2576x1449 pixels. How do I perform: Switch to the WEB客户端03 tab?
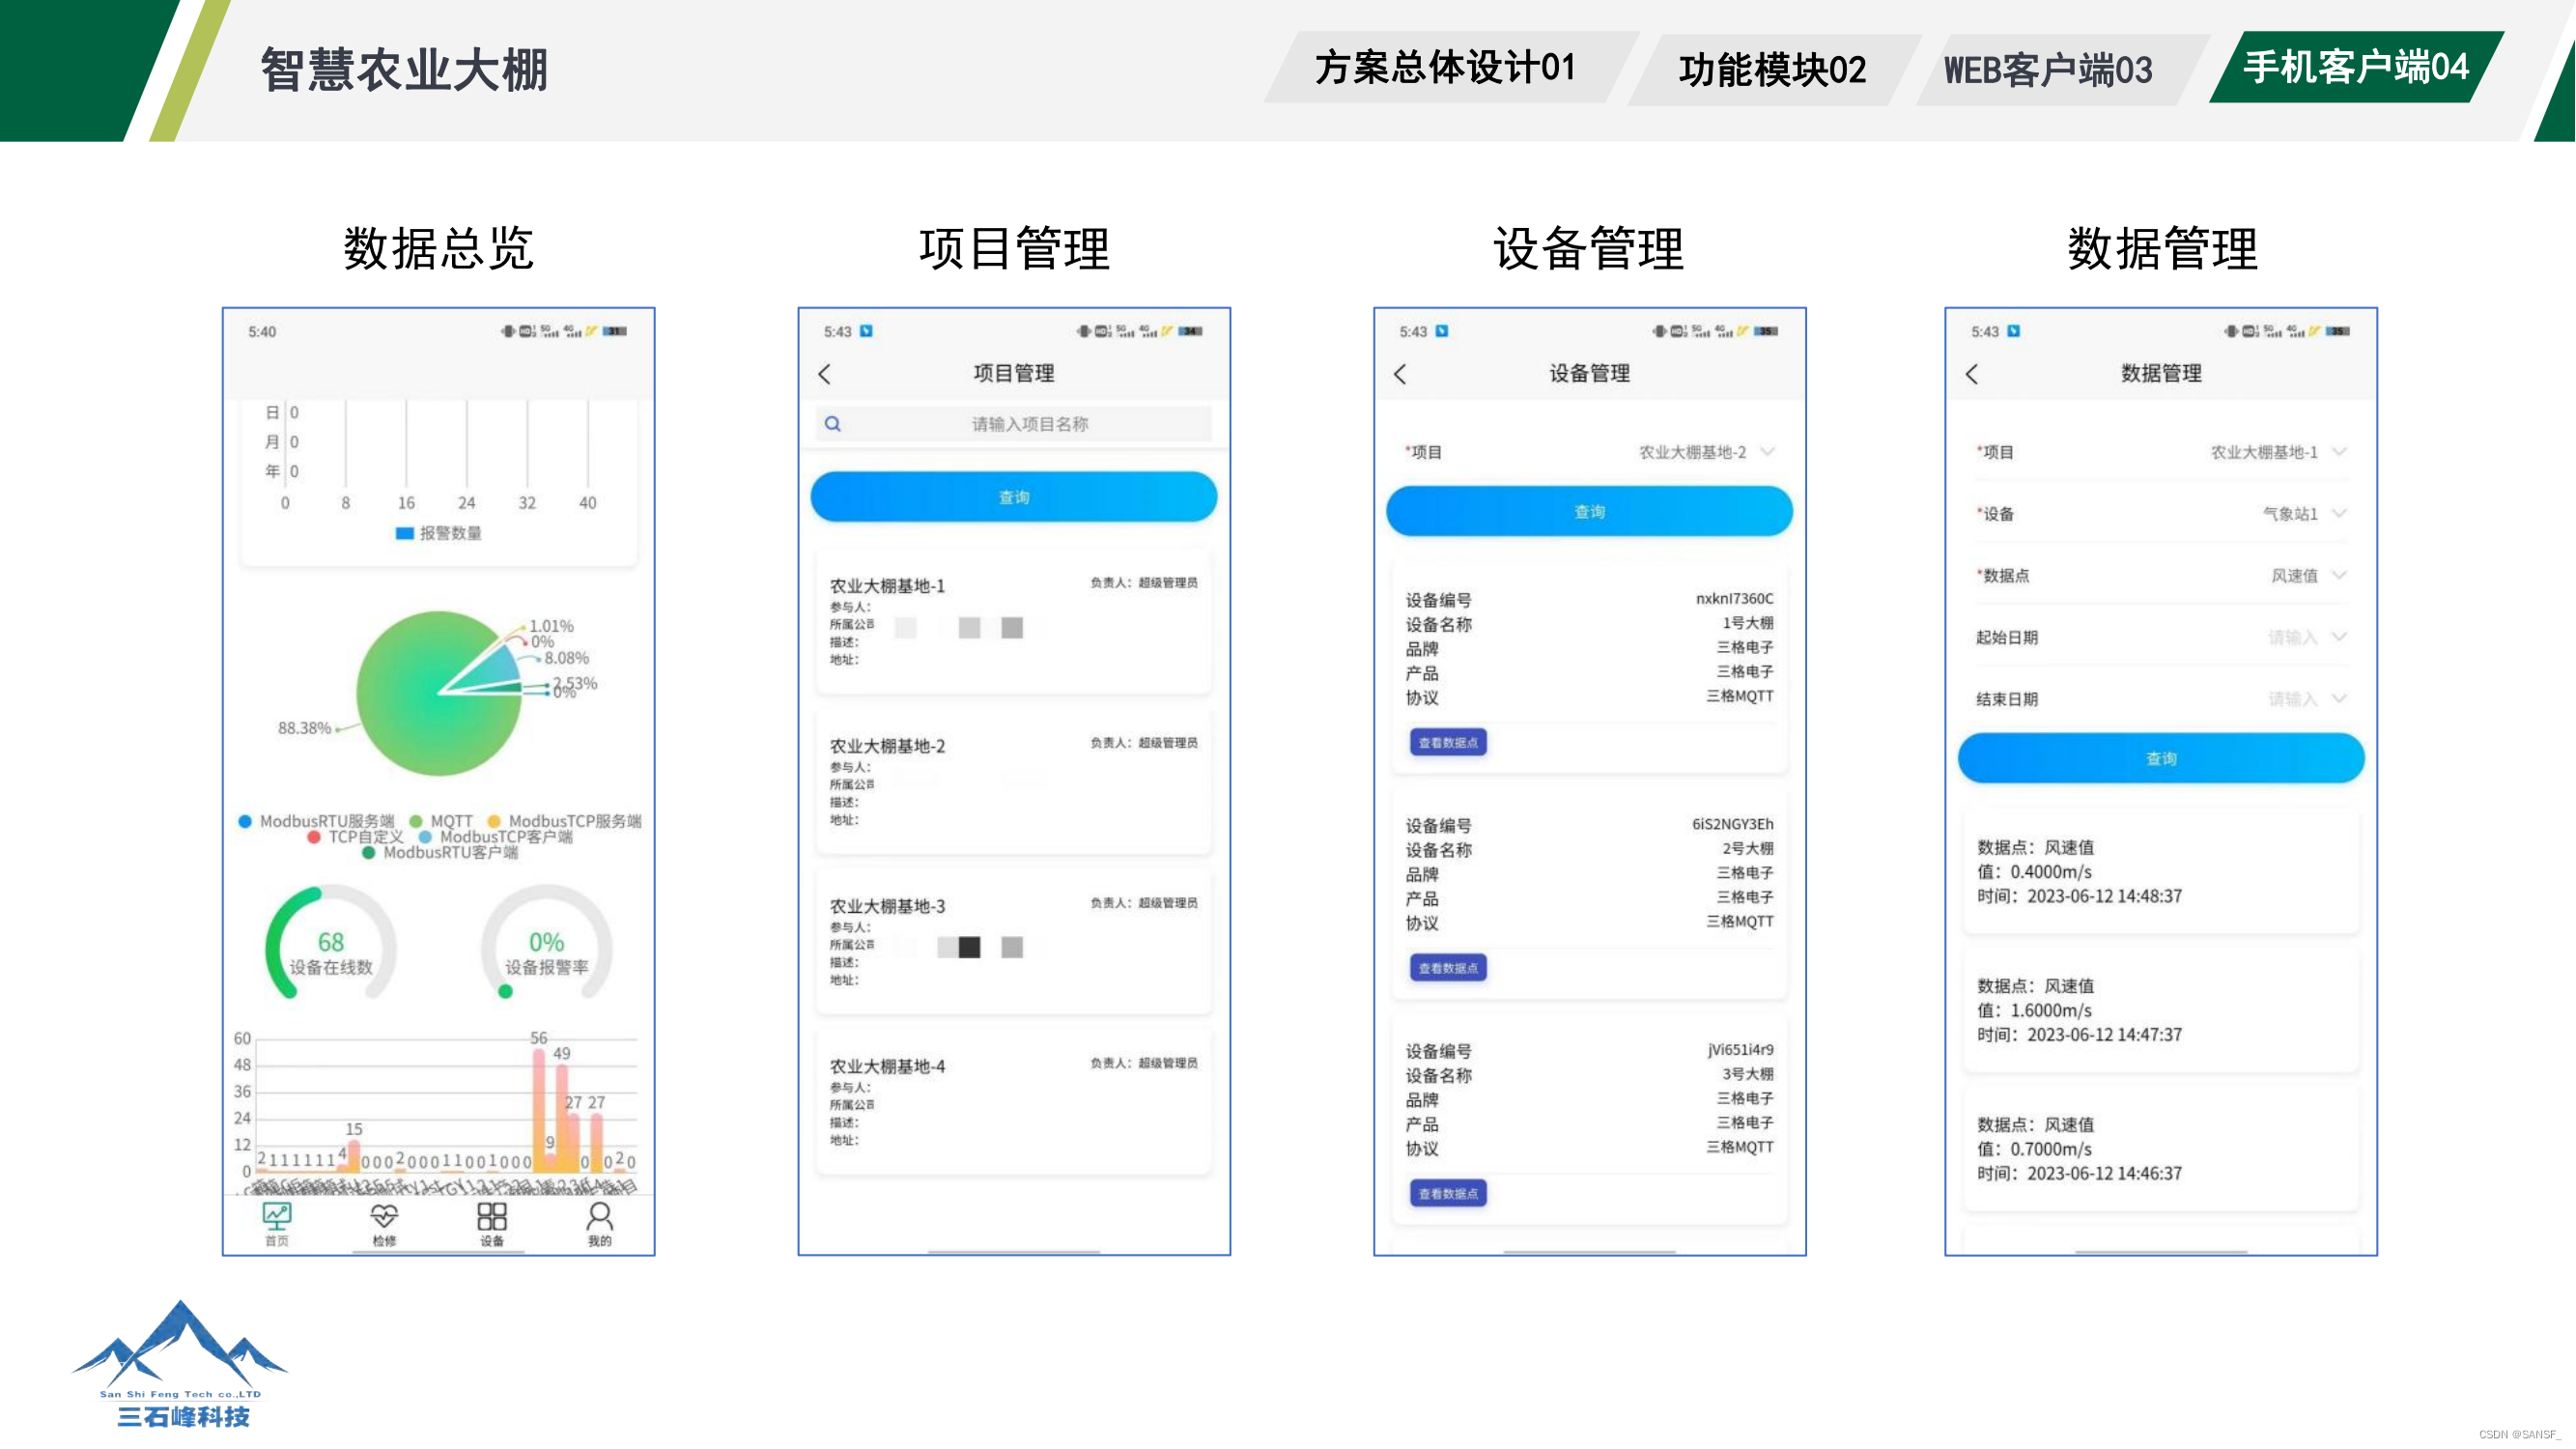(x=2047, y=70)
